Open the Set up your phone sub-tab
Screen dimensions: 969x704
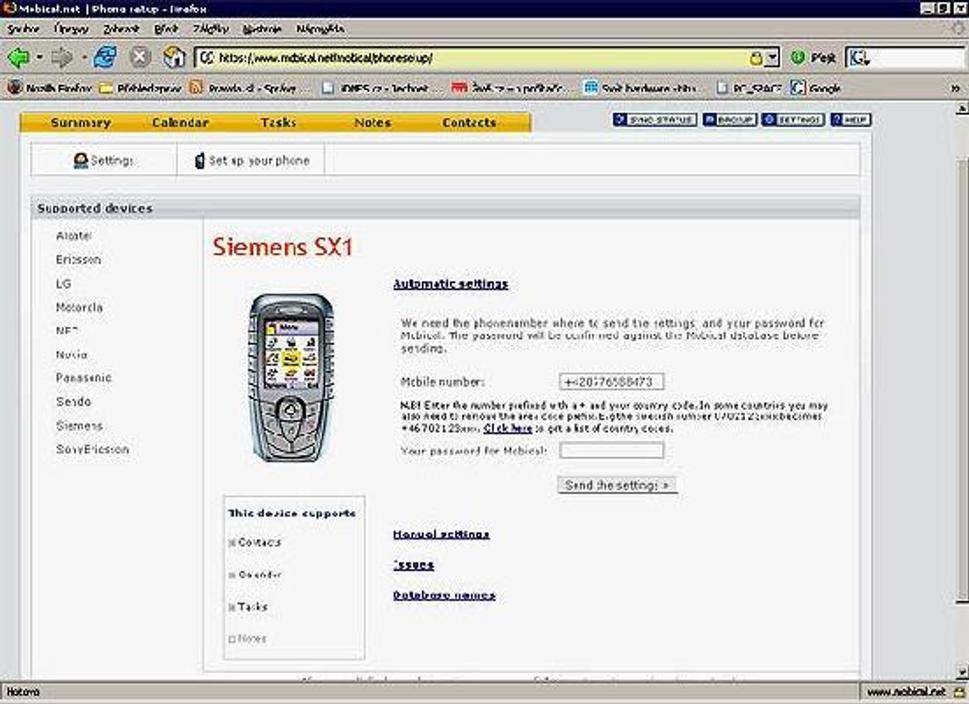(251, 161)
